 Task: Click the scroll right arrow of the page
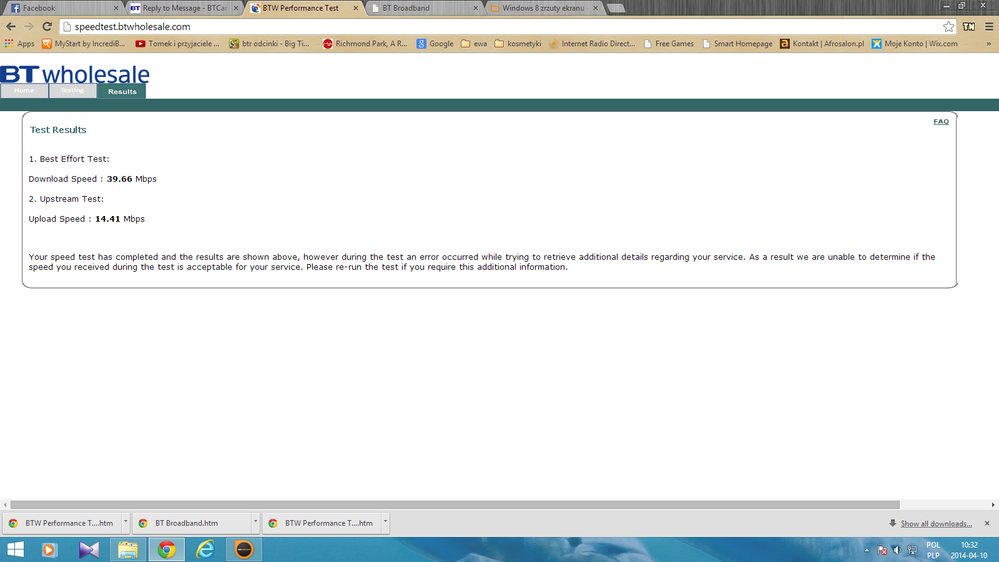pos(993,505)
